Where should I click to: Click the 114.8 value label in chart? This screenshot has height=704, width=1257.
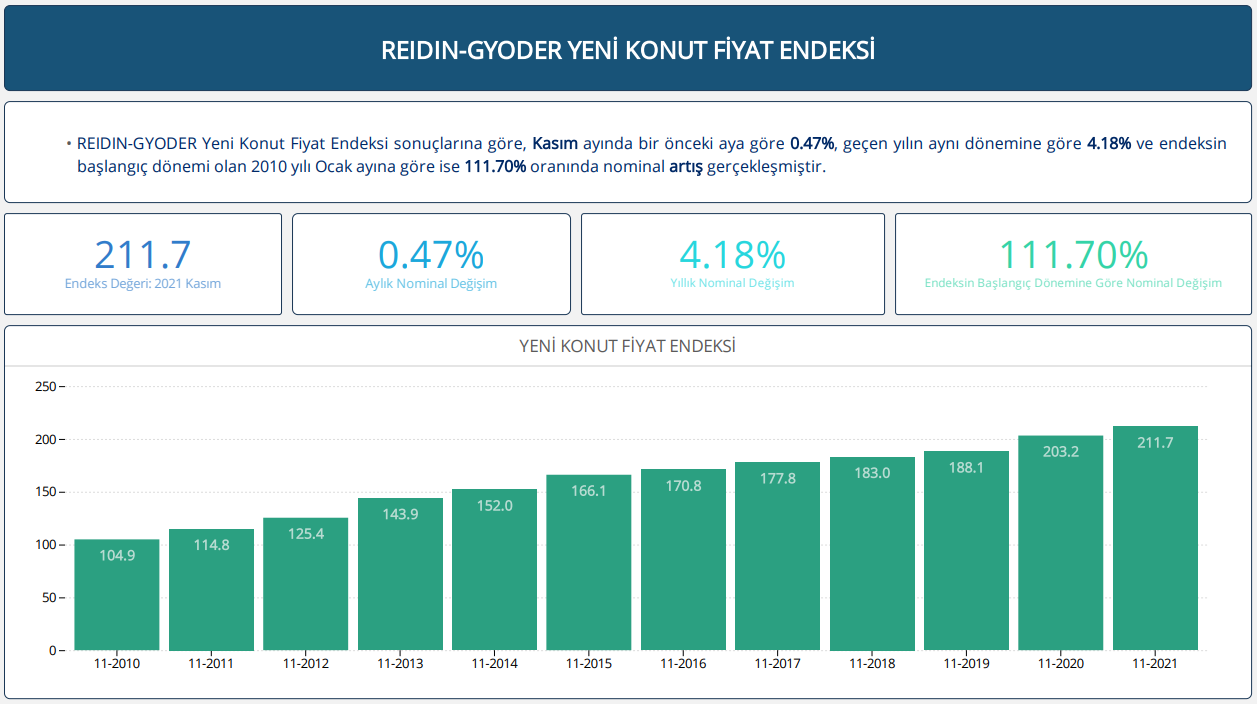point(211,545)
